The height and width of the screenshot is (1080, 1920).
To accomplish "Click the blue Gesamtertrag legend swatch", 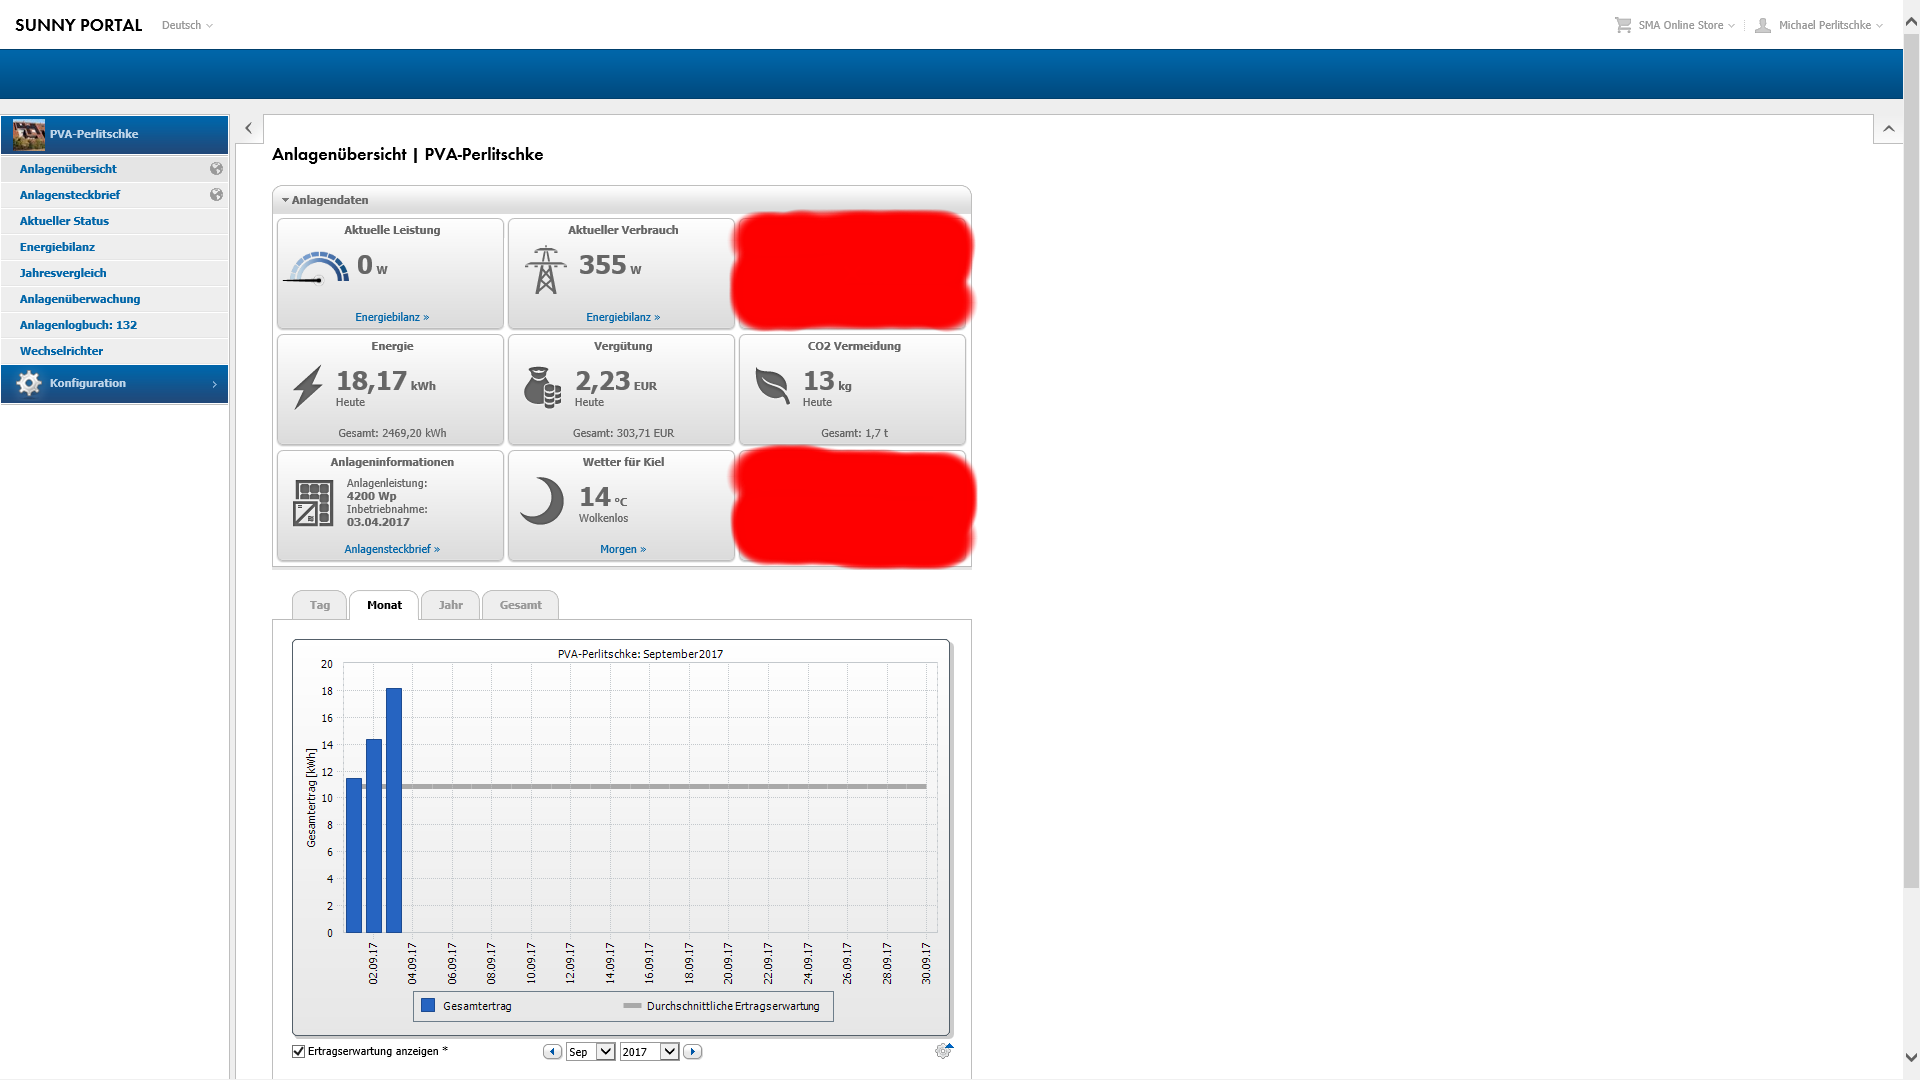I will point(428,1006).
